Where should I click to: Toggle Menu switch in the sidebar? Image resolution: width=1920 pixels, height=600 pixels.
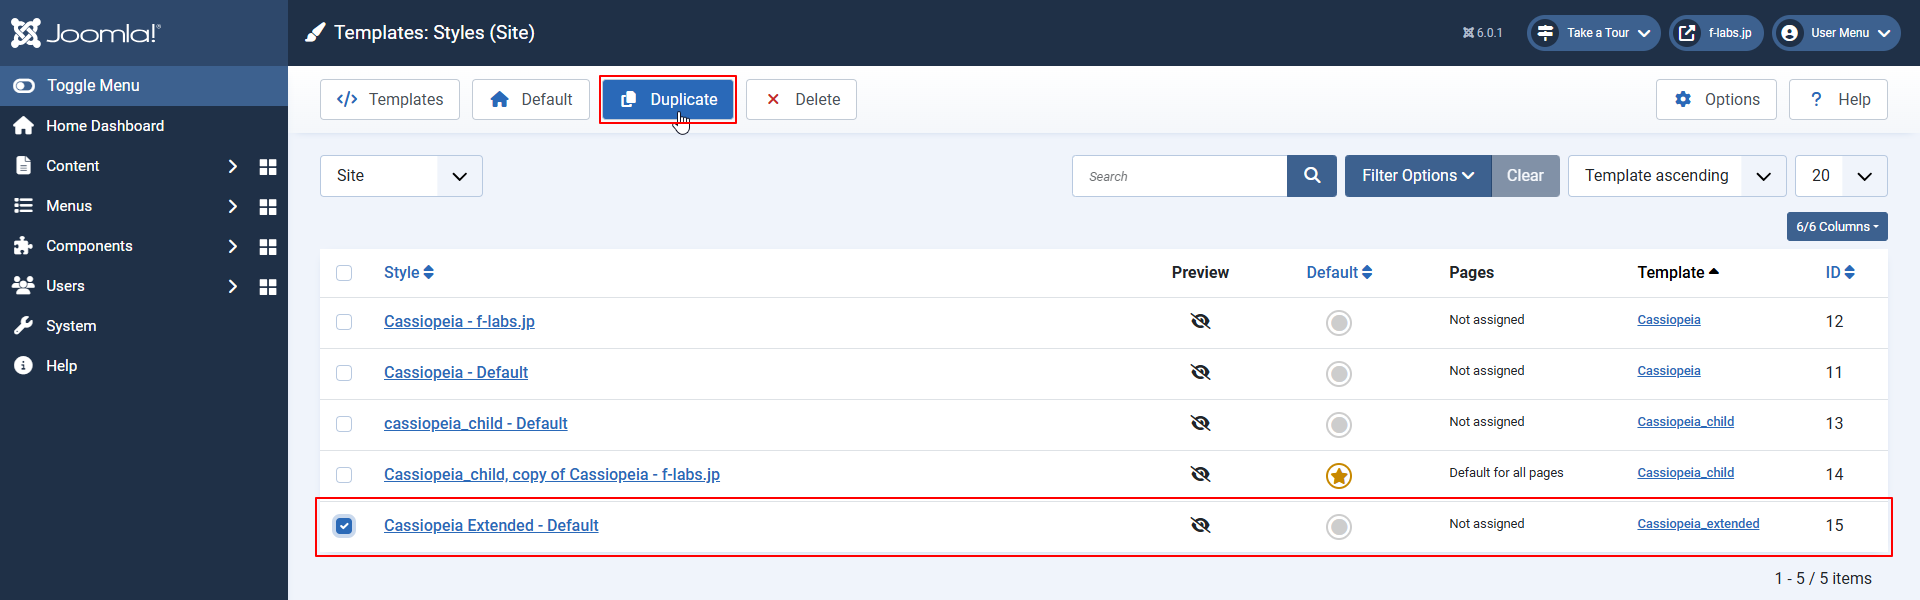24,86
